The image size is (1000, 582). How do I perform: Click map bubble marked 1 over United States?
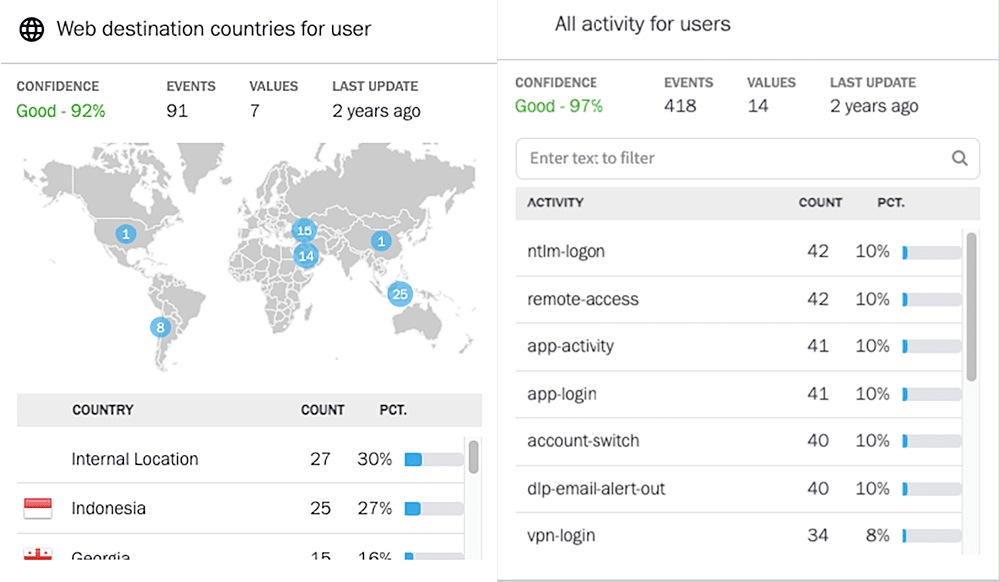(x=126, y=234)
